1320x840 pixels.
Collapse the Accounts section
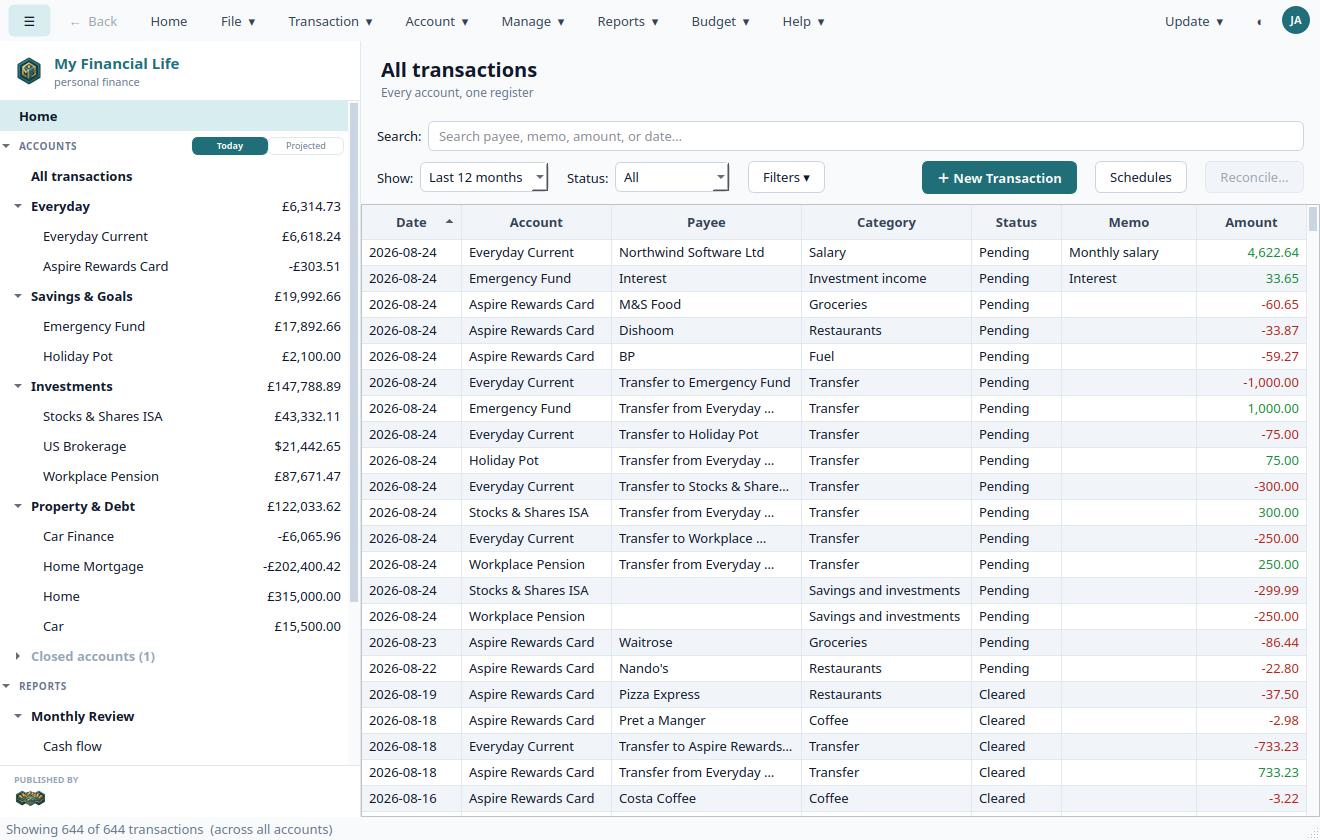pyautogui.click(x=7, y=146)
